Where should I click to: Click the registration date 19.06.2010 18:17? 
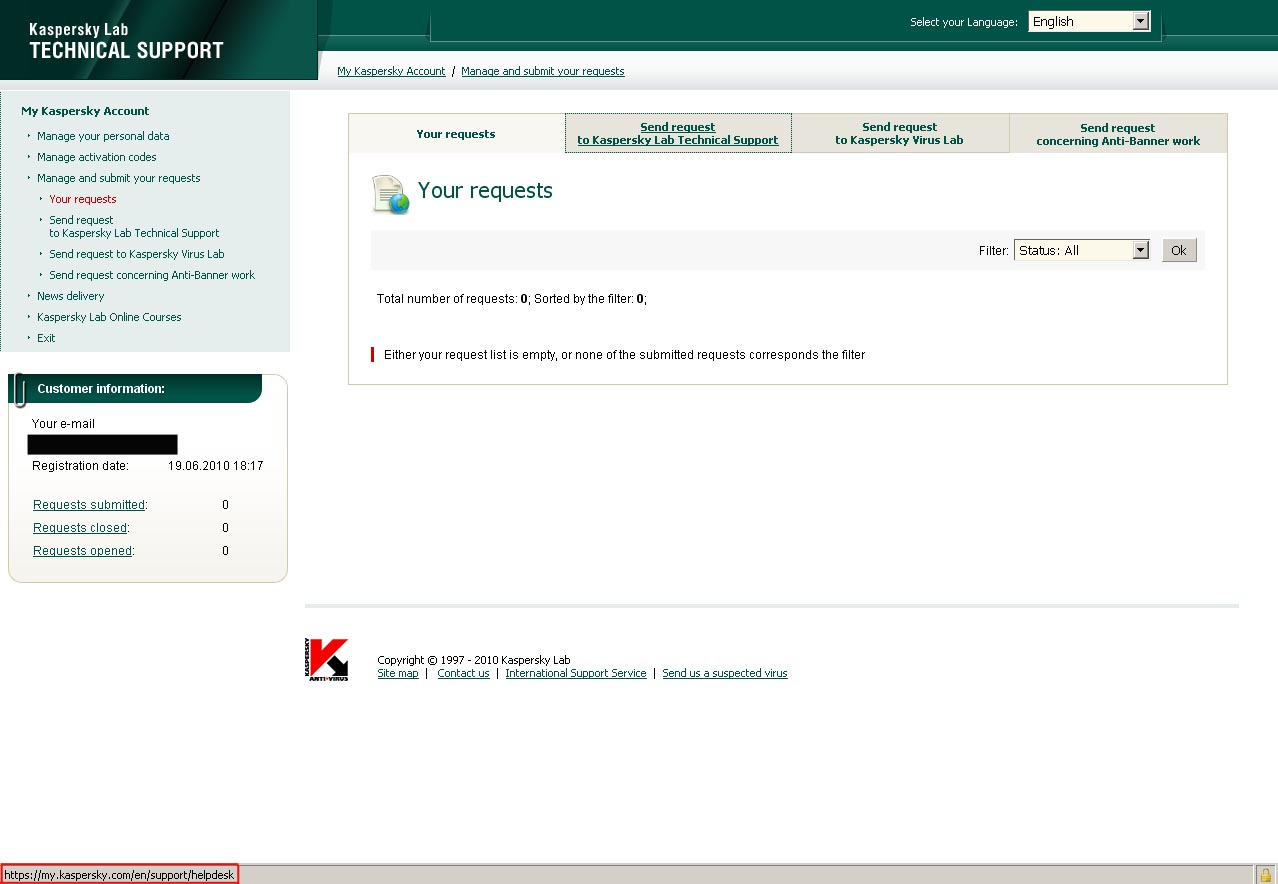(216, 466)
